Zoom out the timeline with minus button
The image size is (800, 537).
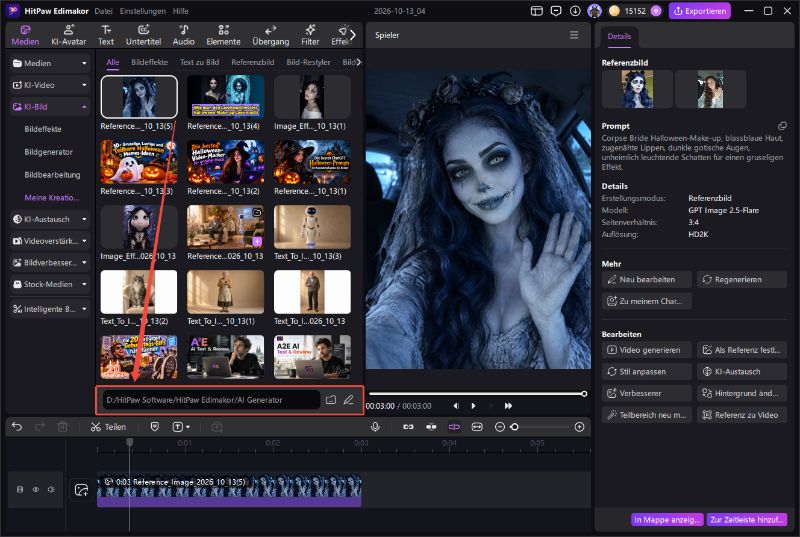[x=499, y=427]
